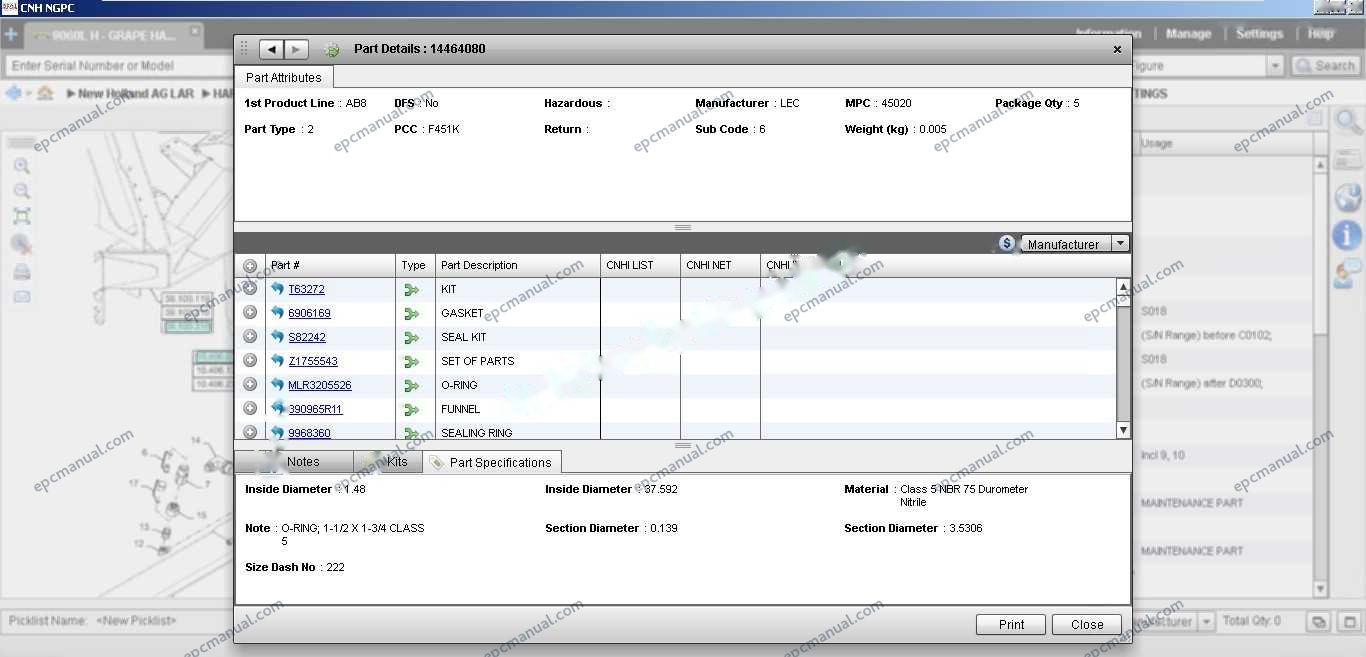This screenshot has width=1366, height=657.
Task: Click the Fit to Window icon in the diagram toolbar
Action: tap(21, 216)
